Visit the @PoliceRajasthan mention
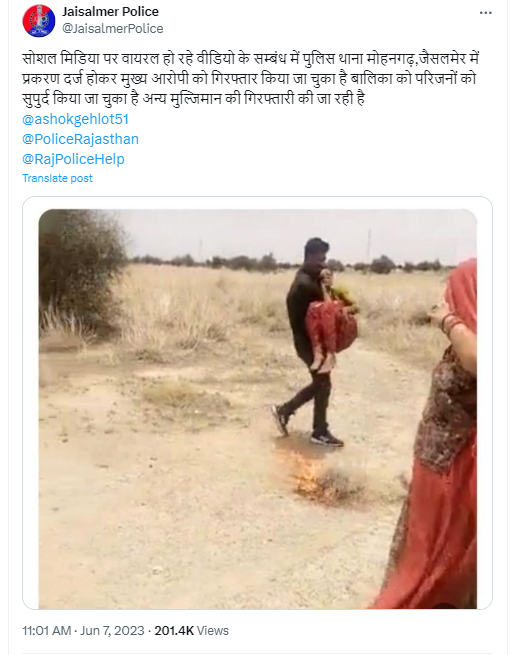The image size is (518, 655). [x=80, y=139]
